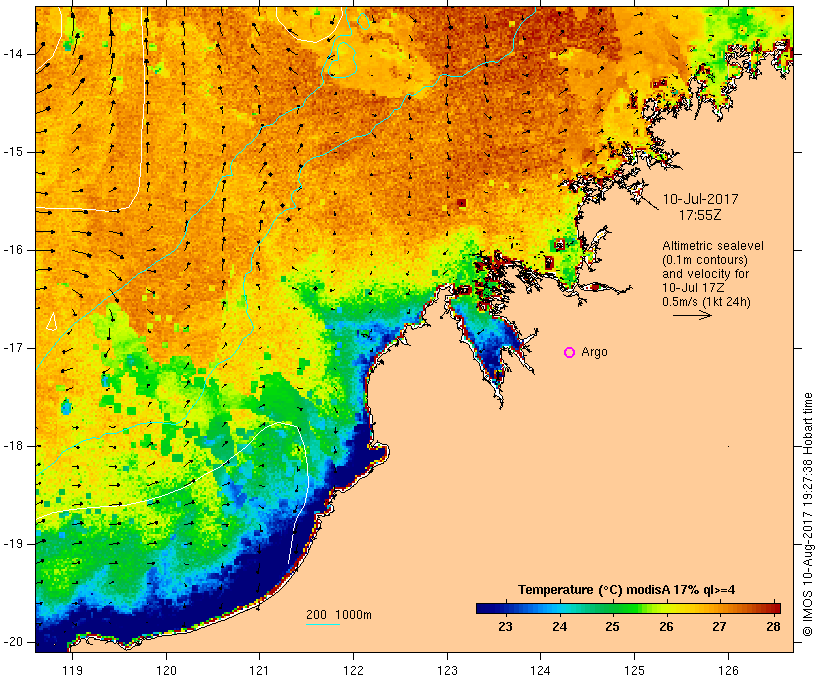Click the '200 1000m' bathymetry legend text
Image resolution: width=820 pixels, height=680 pixels.
339,615
